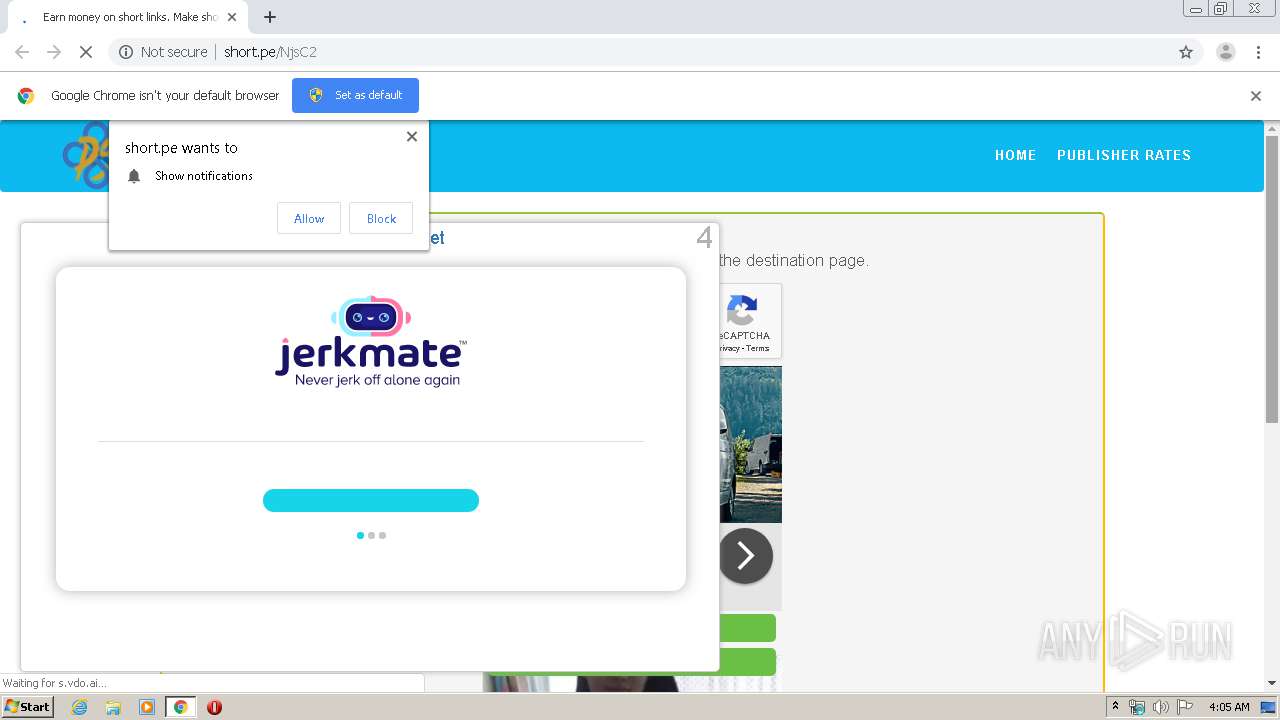Launch Internet Explorer from taskbar
This screenshot has width=1280, height=720.
[79, 707]
